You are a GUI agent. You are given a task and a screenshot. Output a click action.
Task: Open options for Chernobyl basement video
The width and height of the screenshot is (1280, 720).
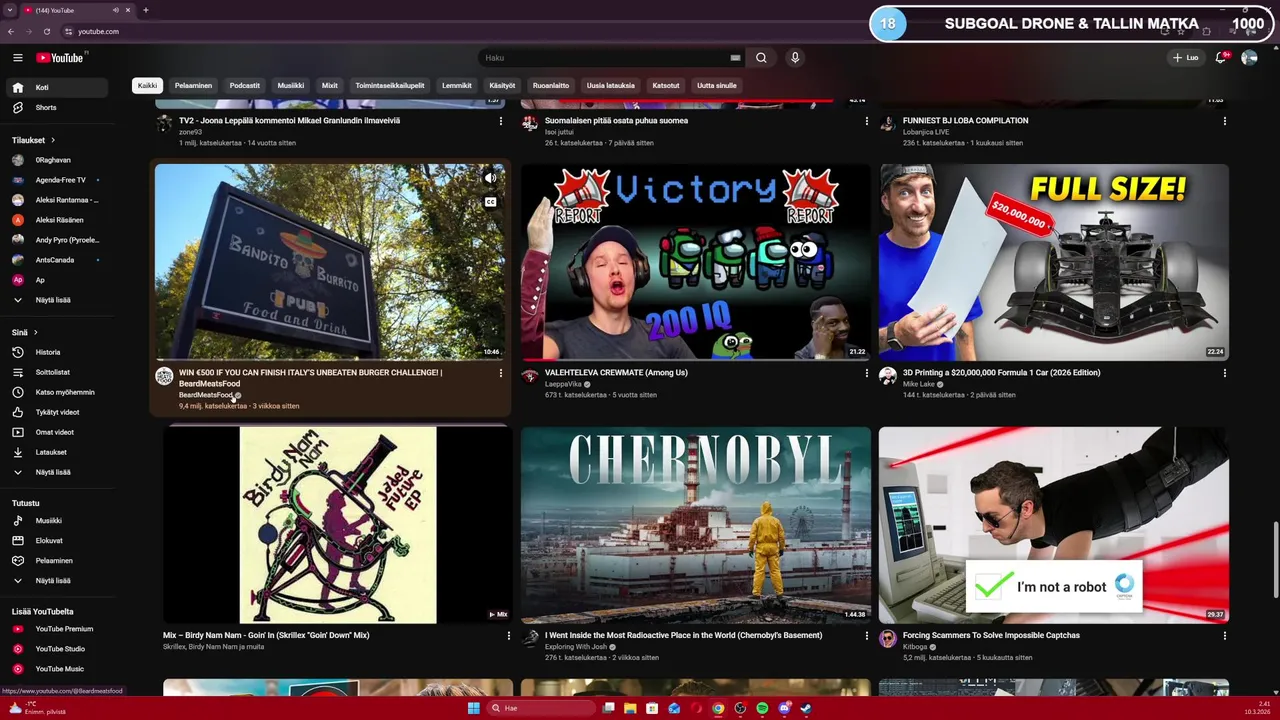[x=867, y=636]
